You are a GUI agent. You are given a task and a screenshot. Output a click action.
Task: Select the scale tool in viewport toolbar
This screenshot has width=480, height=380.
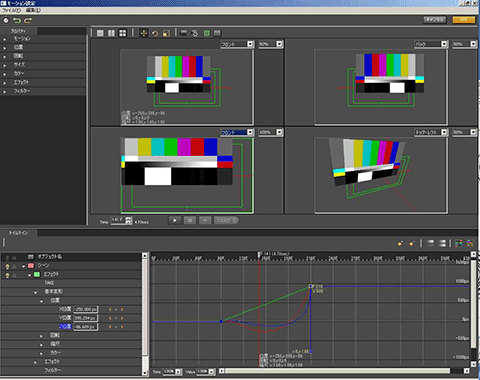[166, 33]
